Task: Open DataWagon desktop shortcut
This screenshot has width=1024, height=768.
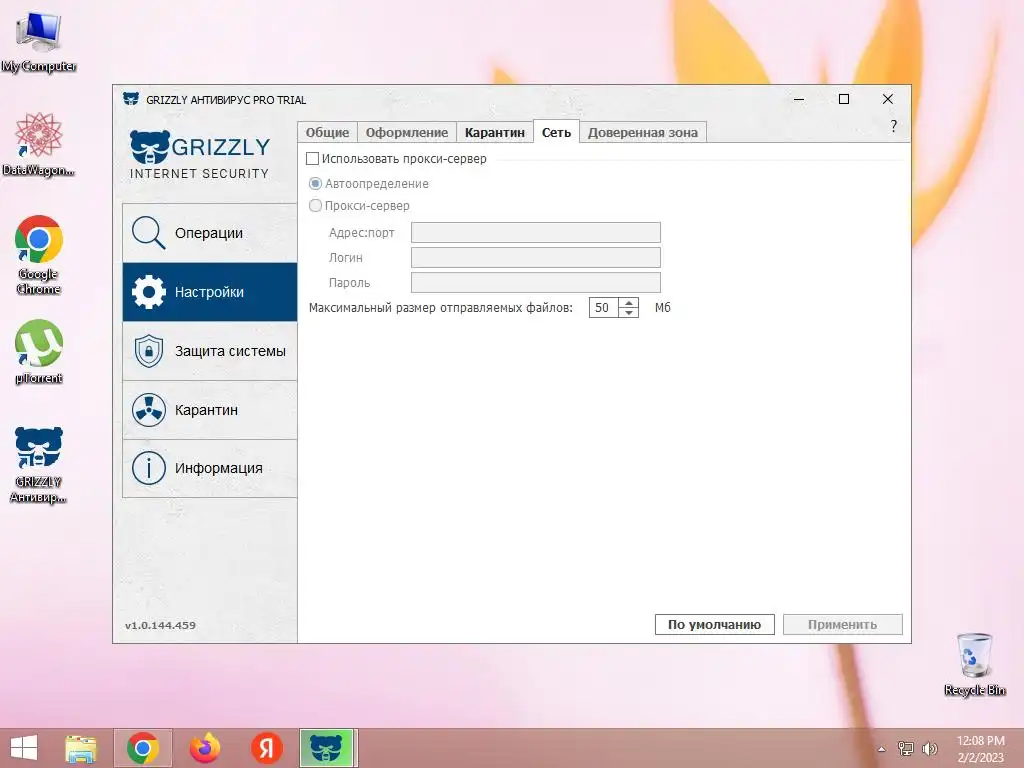Action: tap(39, 144)
